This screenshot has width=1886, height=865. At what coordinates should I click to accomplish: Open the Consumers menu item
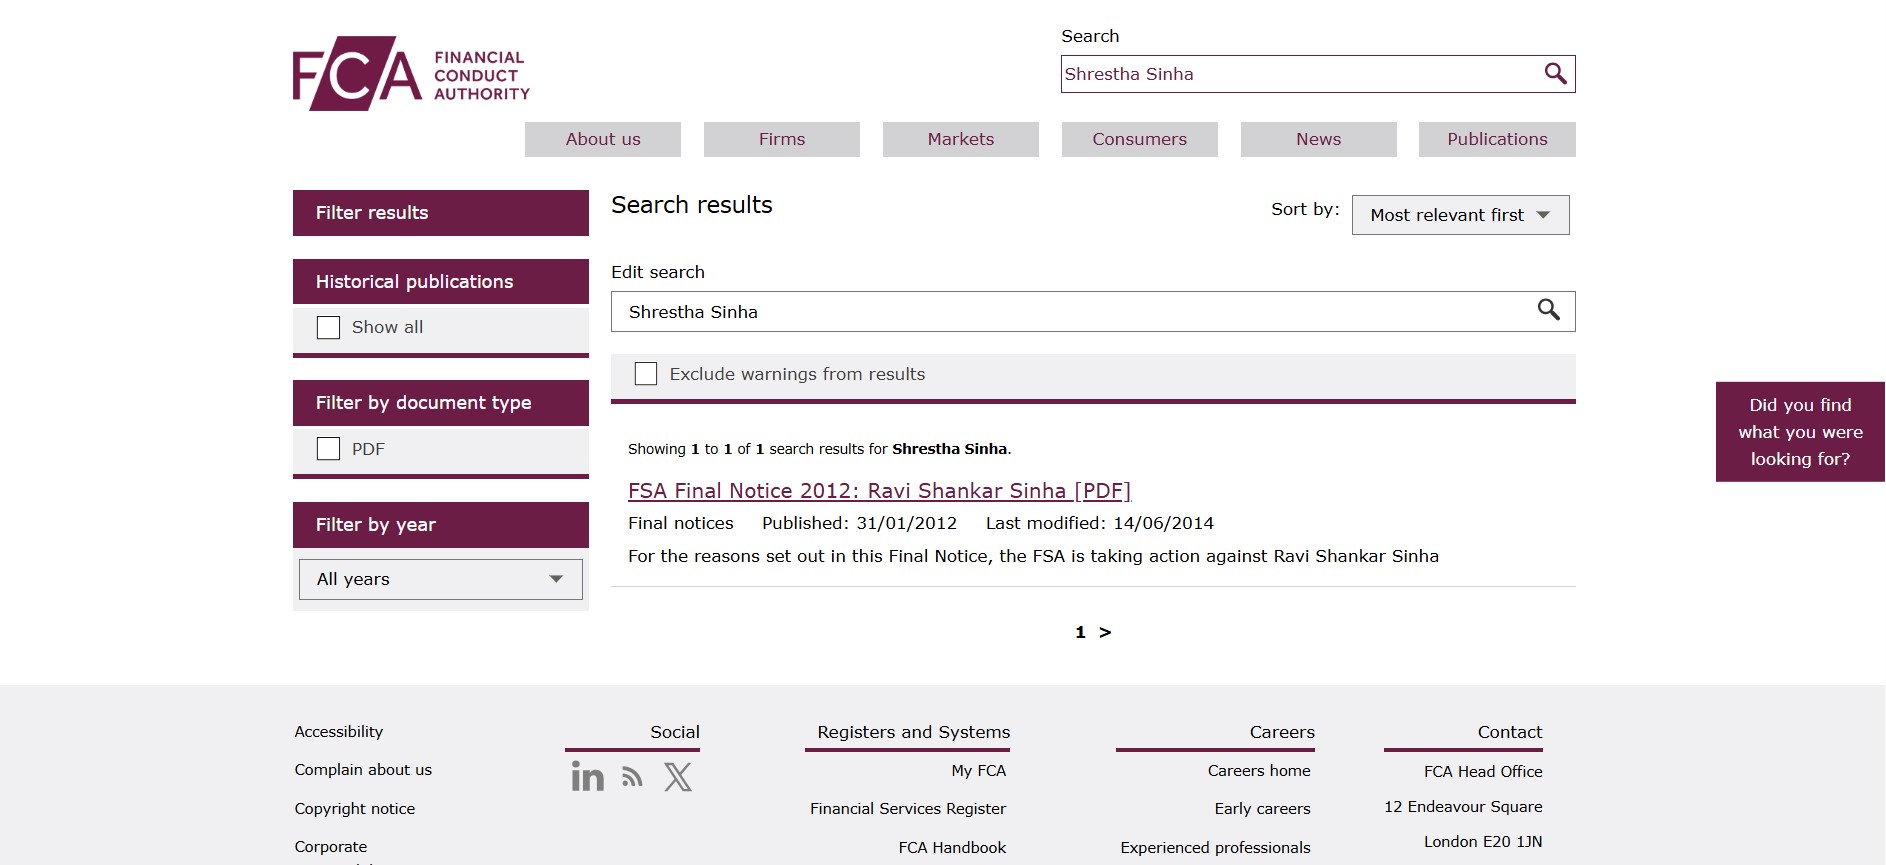tap(1139, 140)
